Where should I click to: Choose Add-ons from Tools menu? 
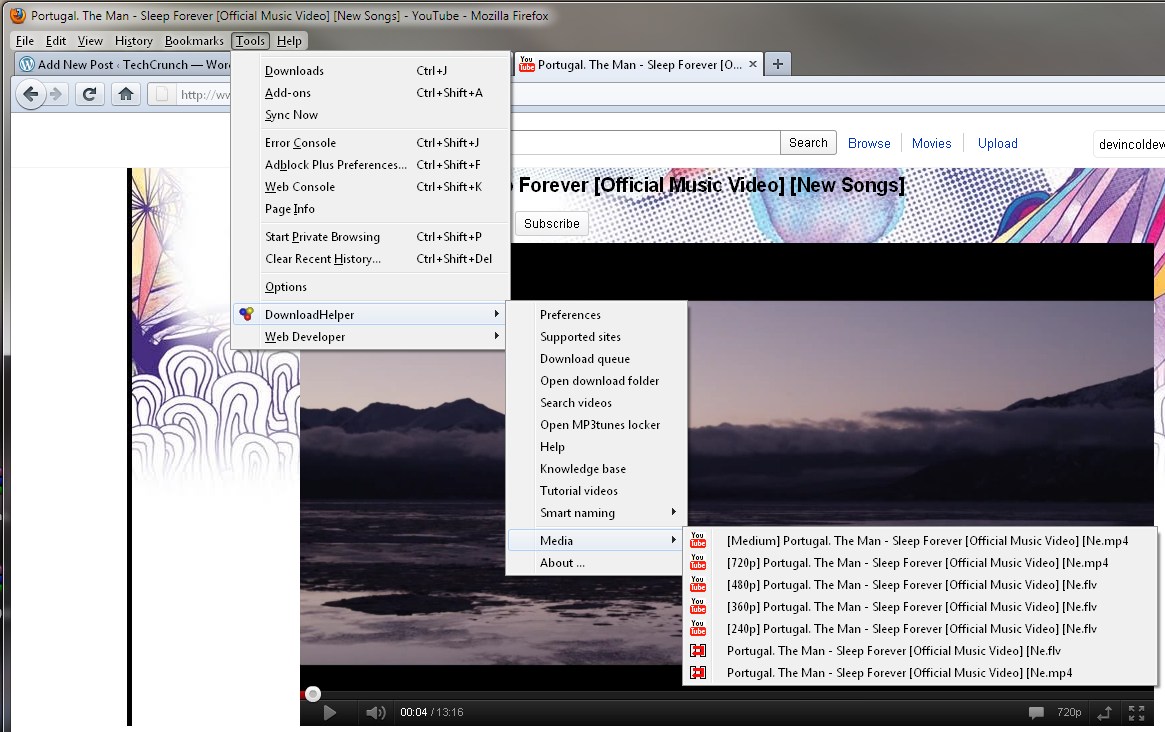(369, 93)
